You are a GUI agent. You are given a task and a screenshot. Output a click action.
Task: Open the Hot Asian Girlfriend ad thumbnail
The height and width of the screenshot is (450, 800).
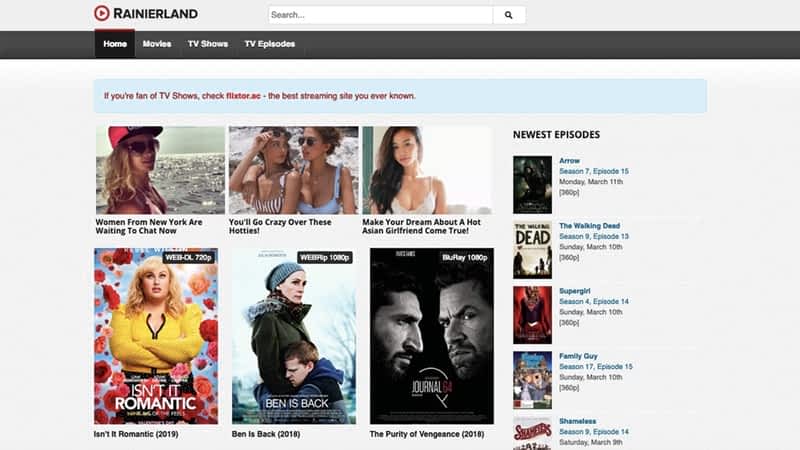pyautogui.click(x=427, y=170)
